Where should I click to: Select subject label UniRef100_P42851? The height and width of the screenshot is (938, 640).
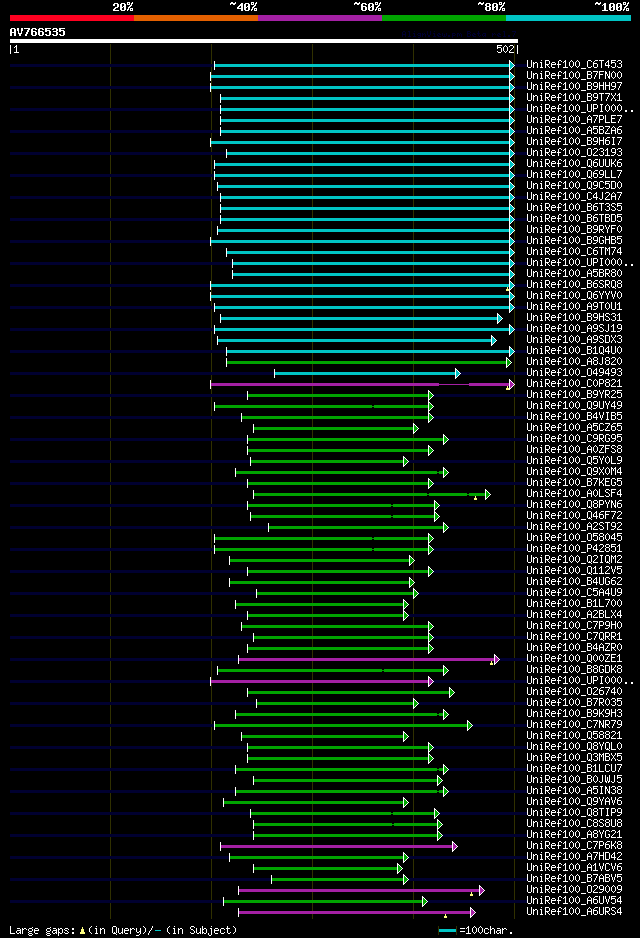click(x=574, y=549)
